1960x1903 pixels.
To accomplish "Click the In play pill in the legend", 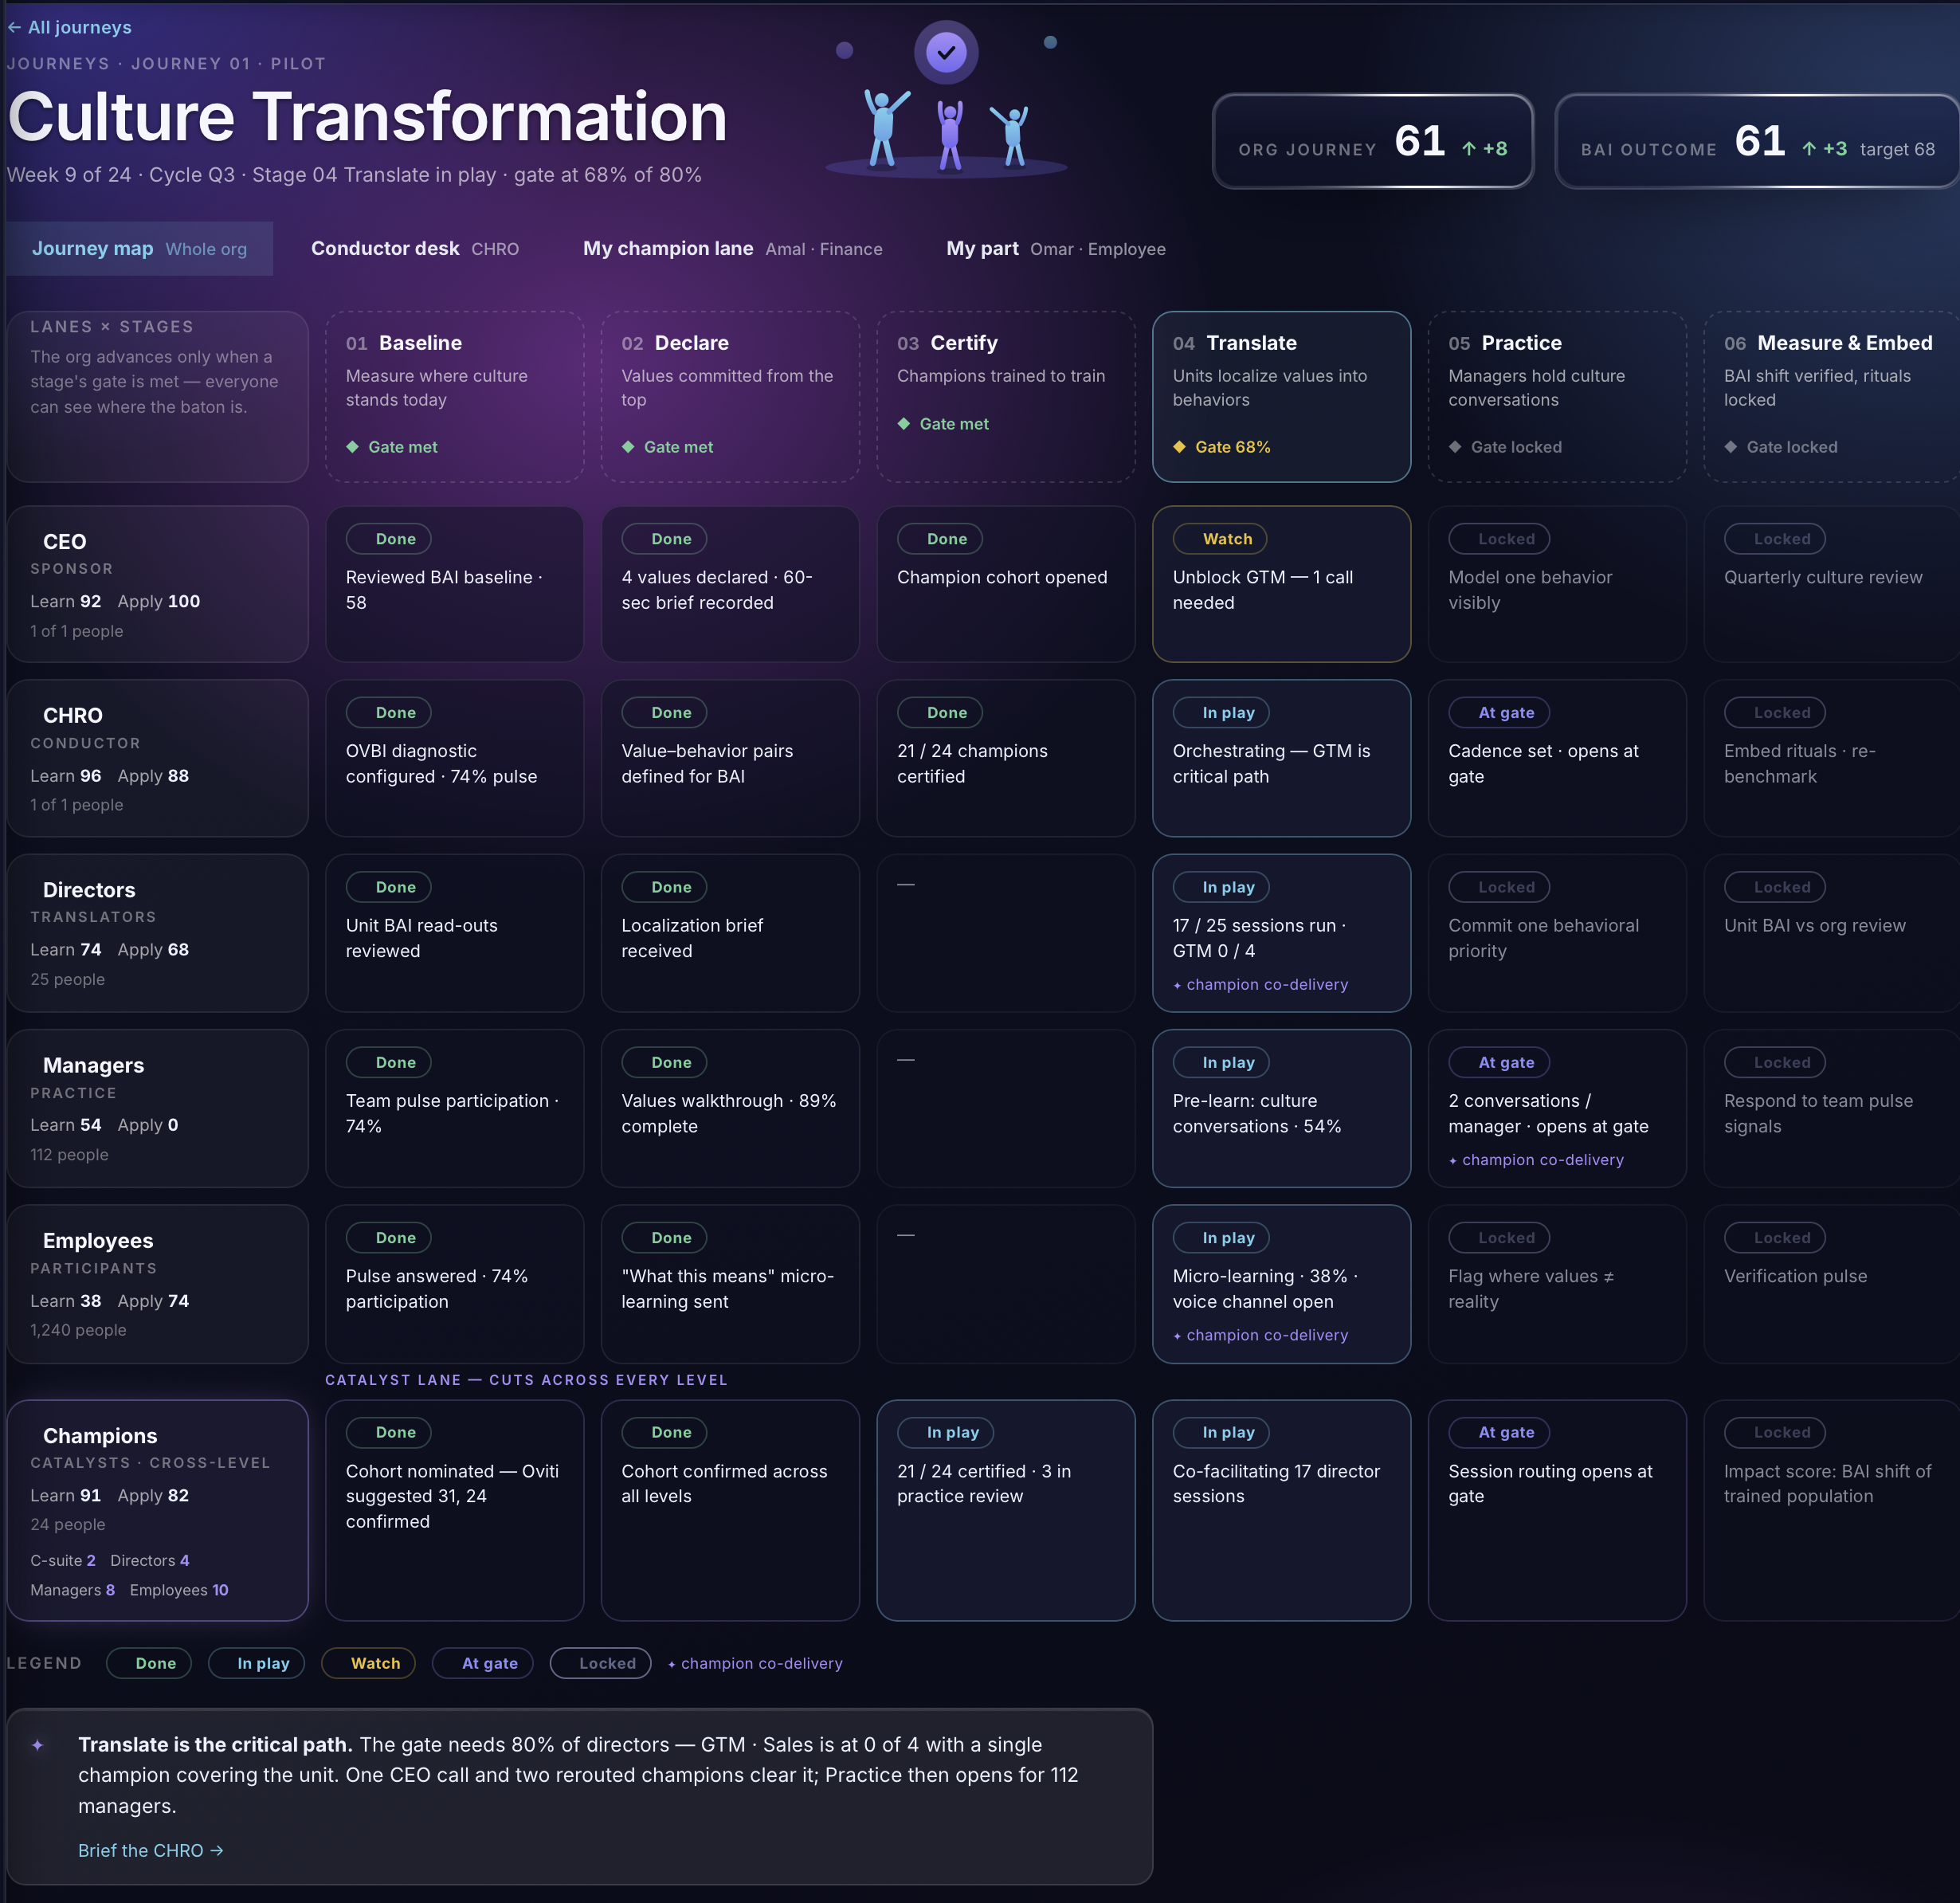I will click(x=257, y=1664).
